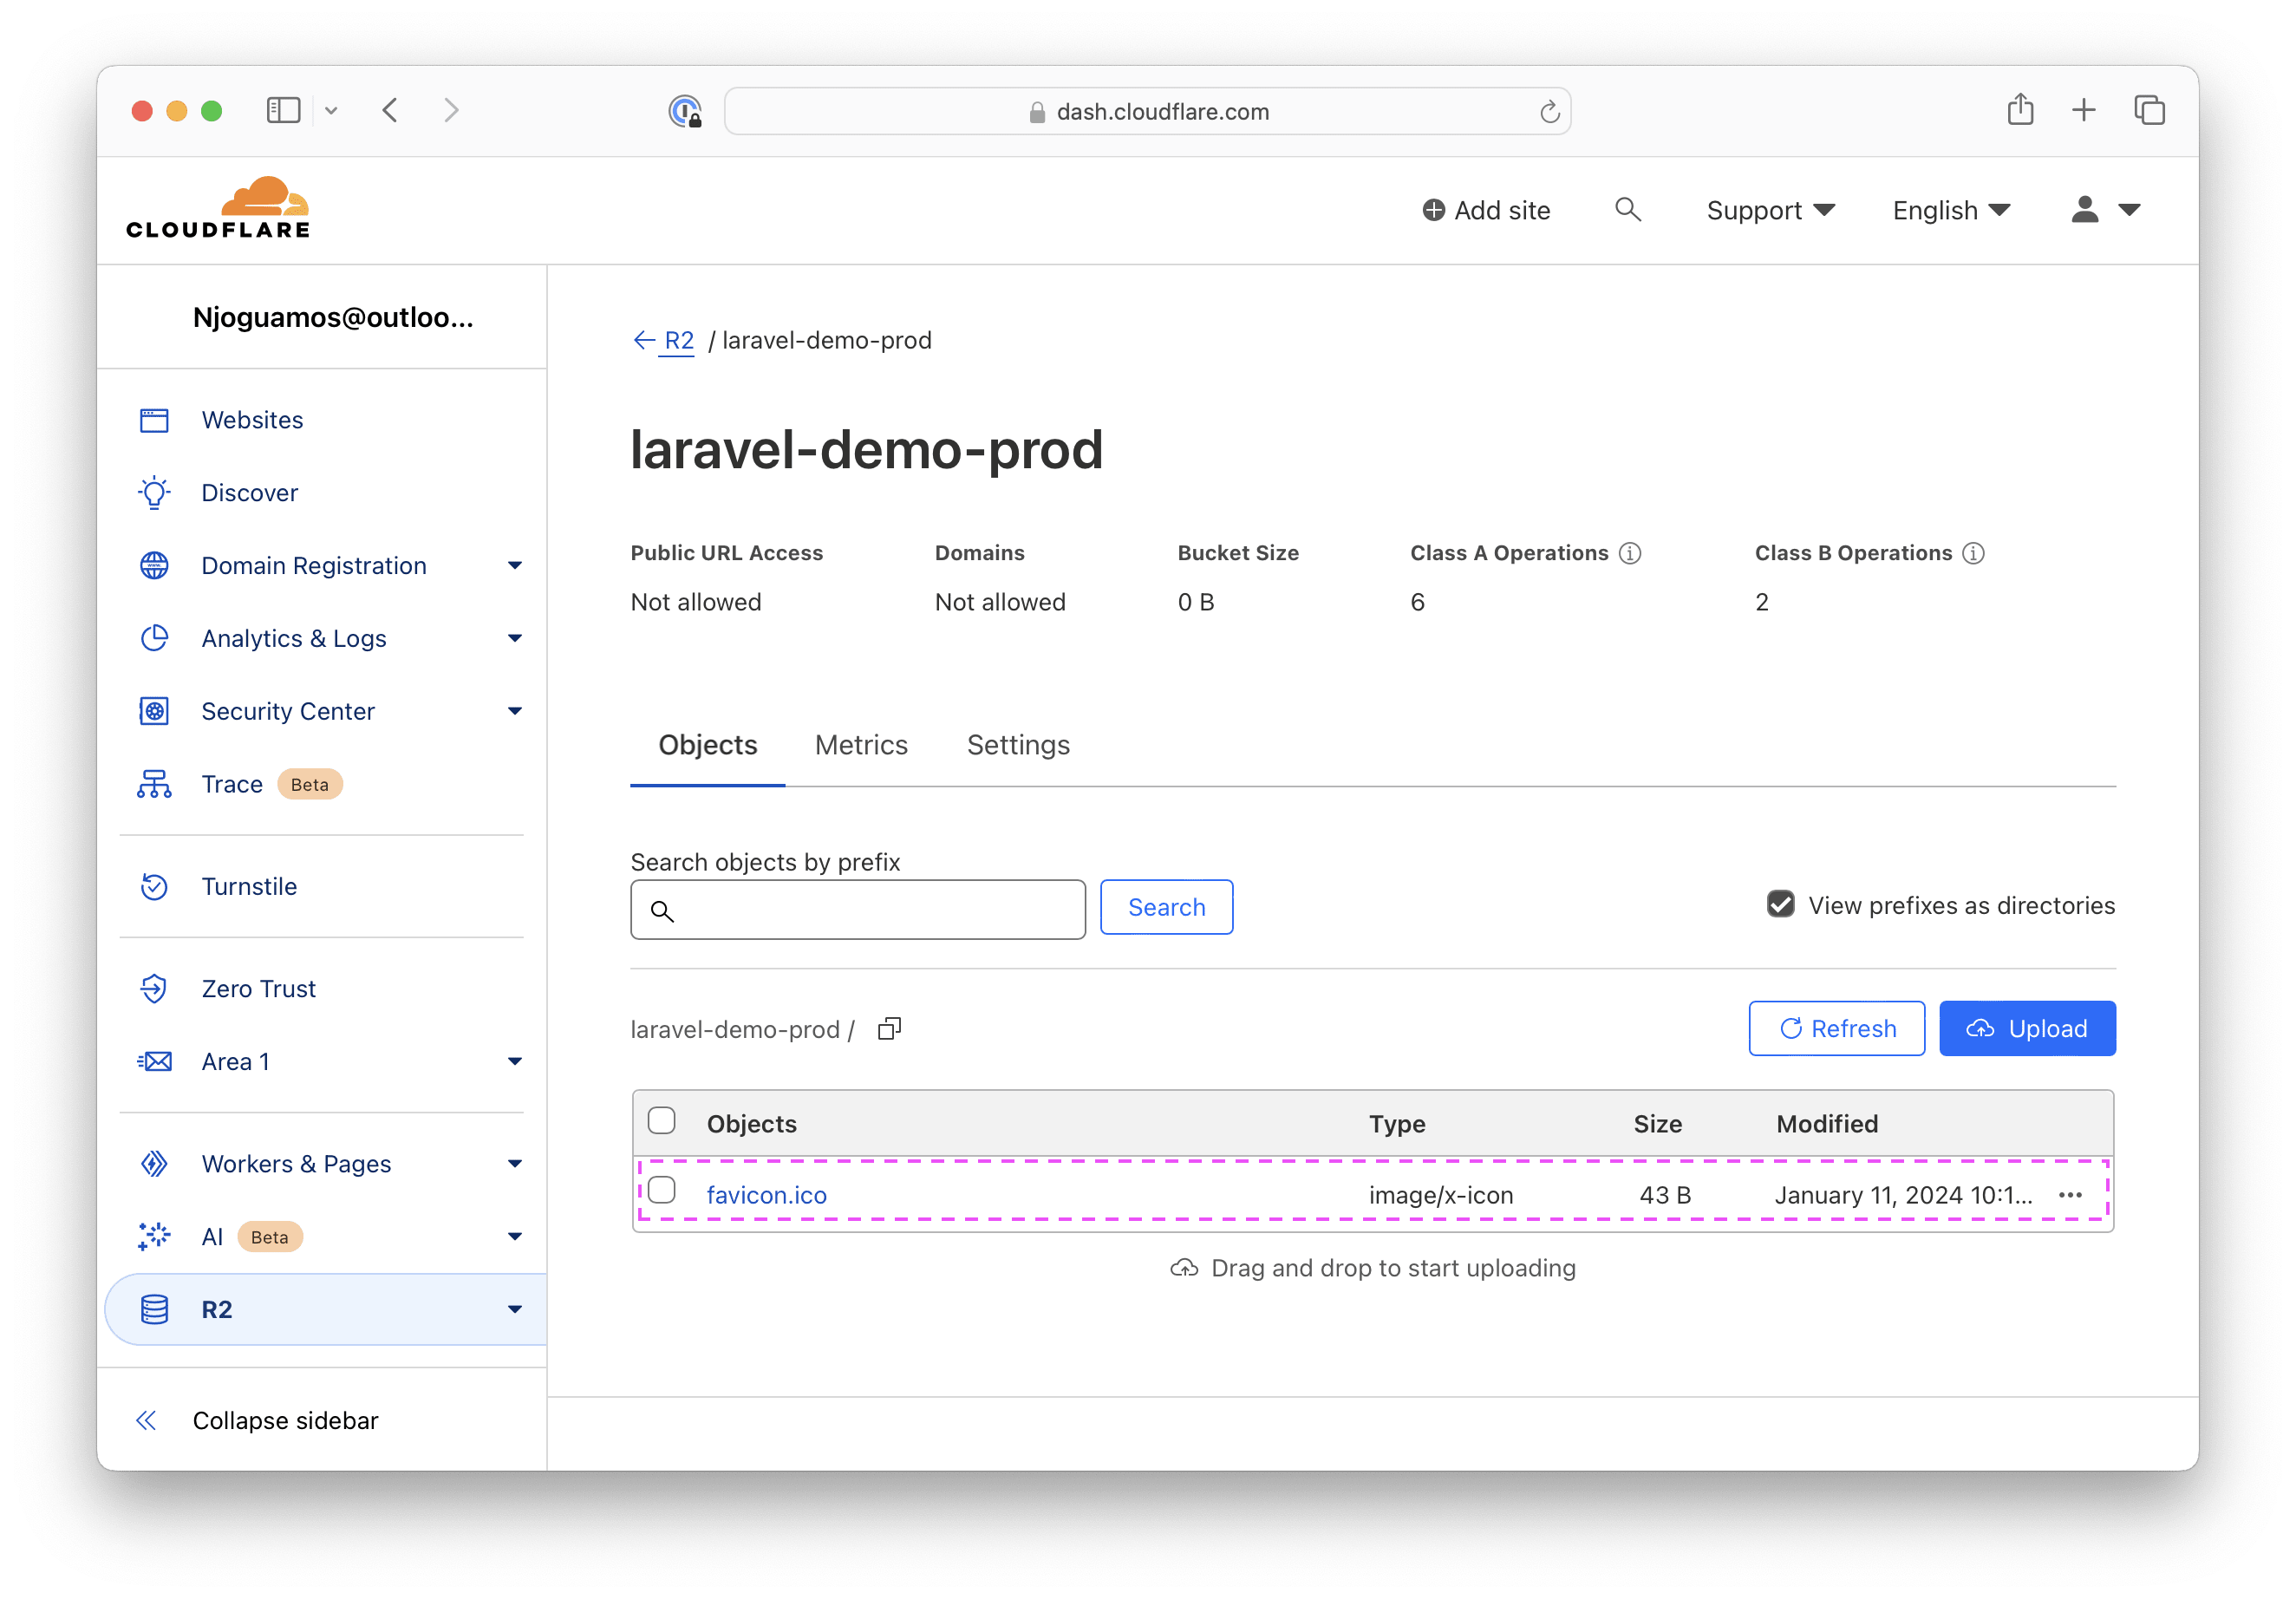Click the Class B Operations info icon
The width and height of the screenshot is (2296, 1599).
(1973, 553)
